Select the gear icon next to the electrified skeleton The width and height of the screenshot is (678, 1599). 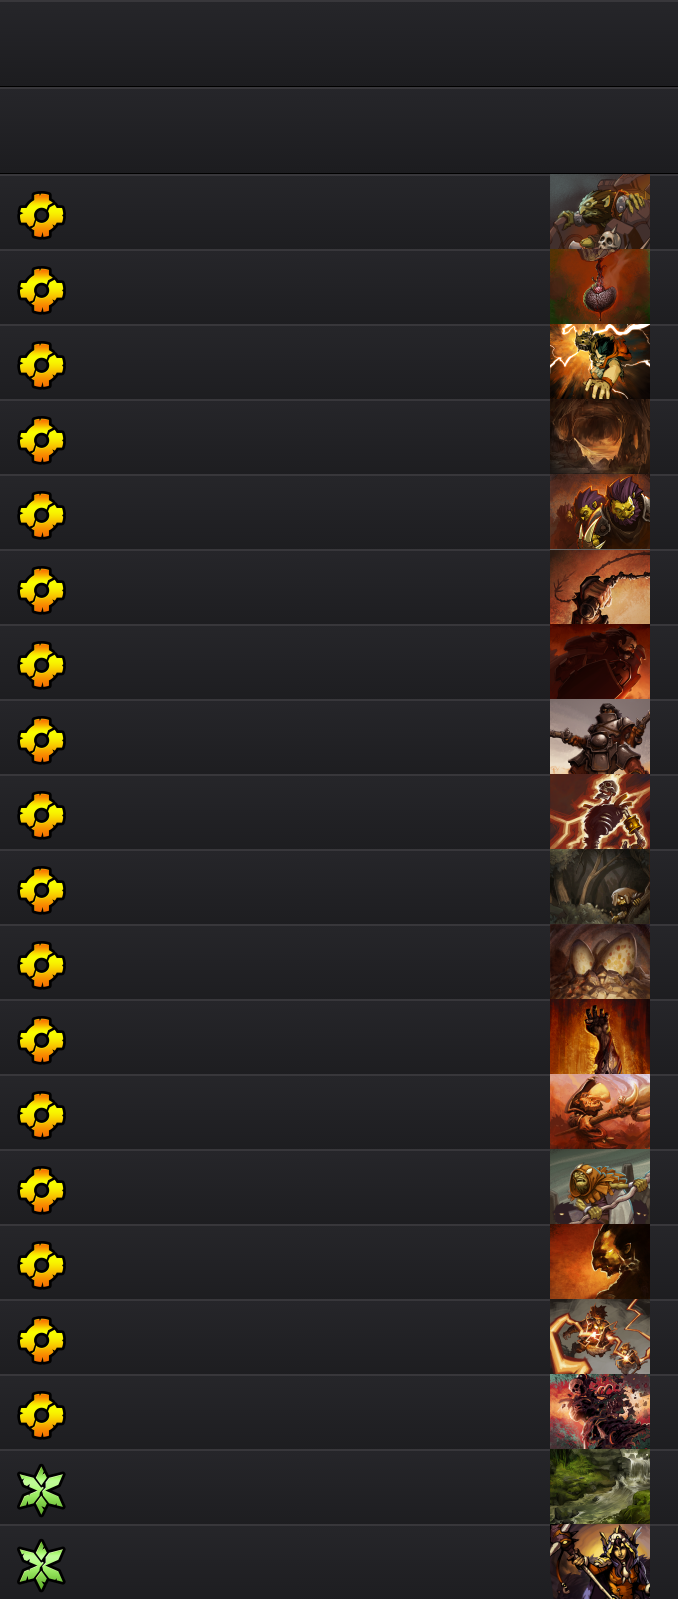pyautogui.click(x=41, y=815)
